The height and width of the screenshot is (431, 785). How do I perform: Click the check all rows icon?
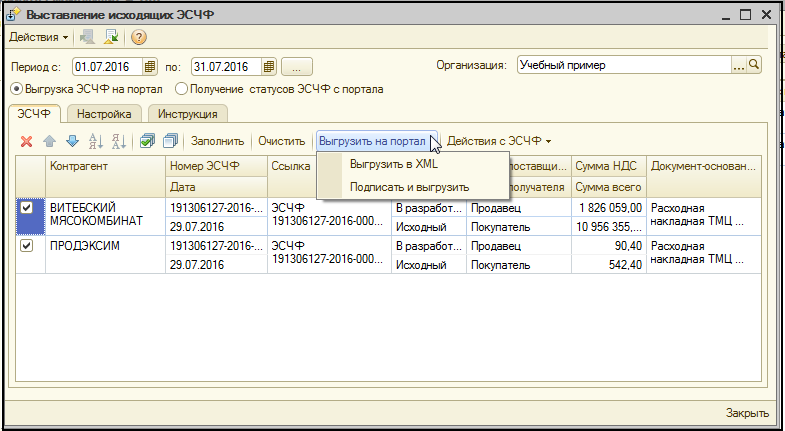[147, 141]
